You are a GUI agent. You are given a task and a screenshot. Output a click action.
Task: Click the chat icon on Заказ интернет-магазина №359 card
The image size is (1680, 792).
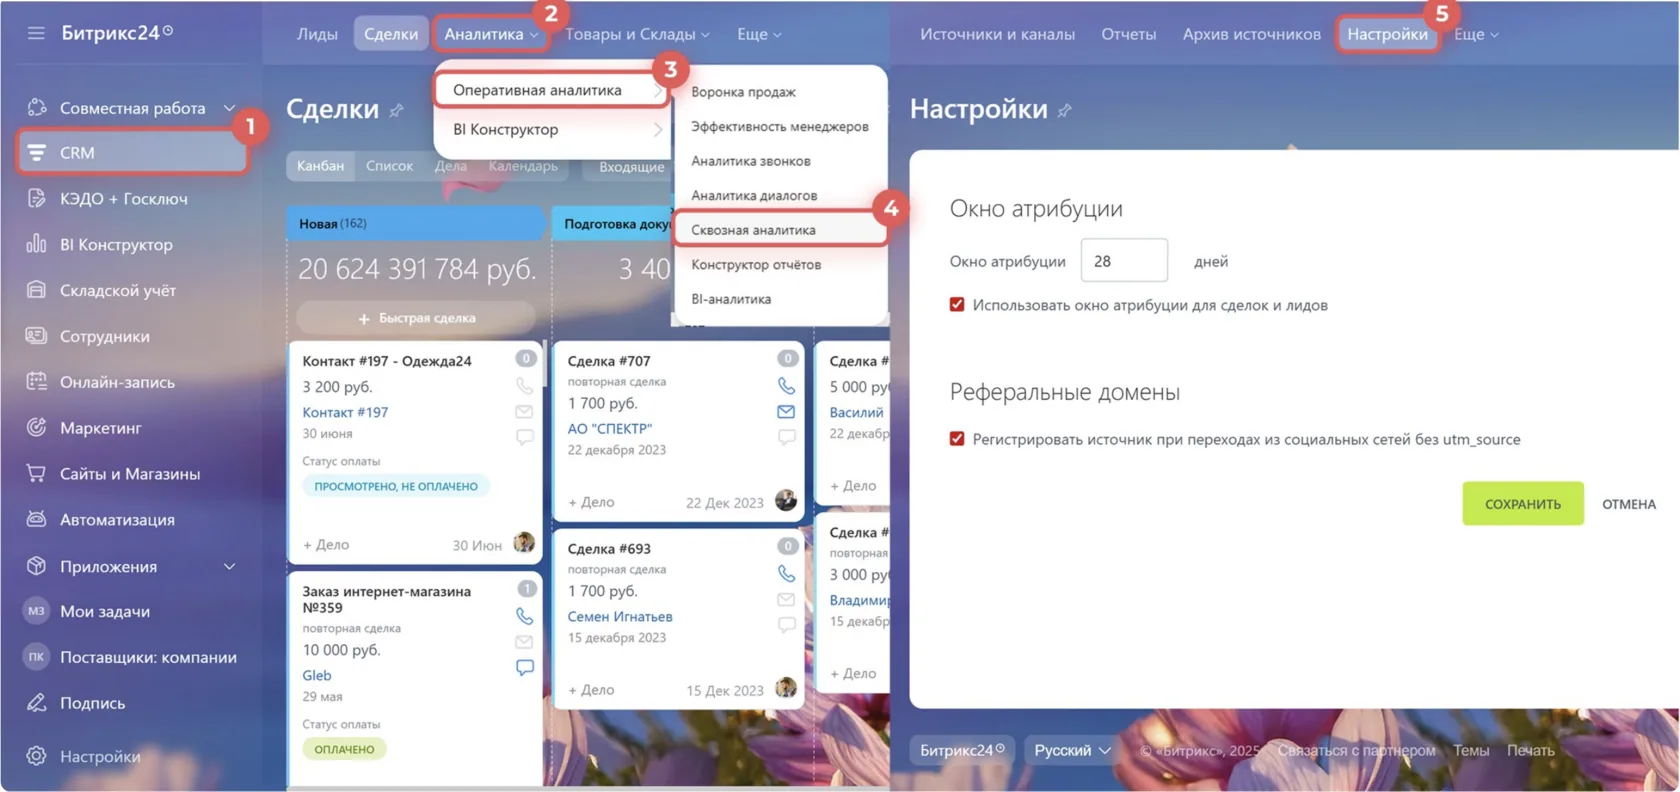click(524, 667)
